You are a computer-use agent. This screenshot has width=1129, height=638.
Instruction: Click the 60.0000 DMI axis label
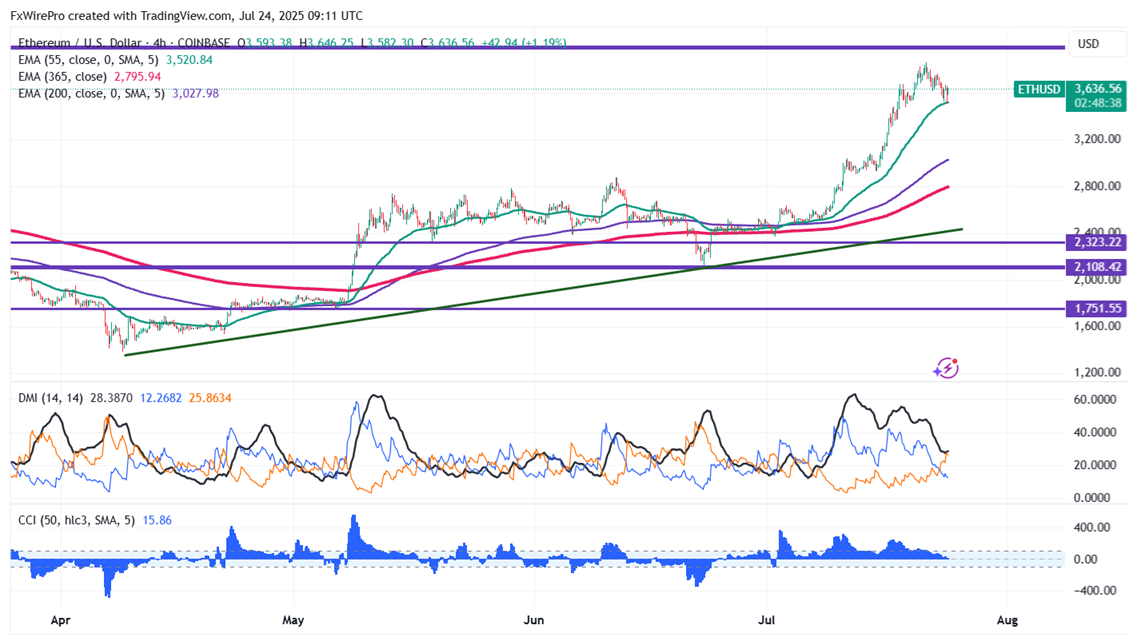[1095, 400]
